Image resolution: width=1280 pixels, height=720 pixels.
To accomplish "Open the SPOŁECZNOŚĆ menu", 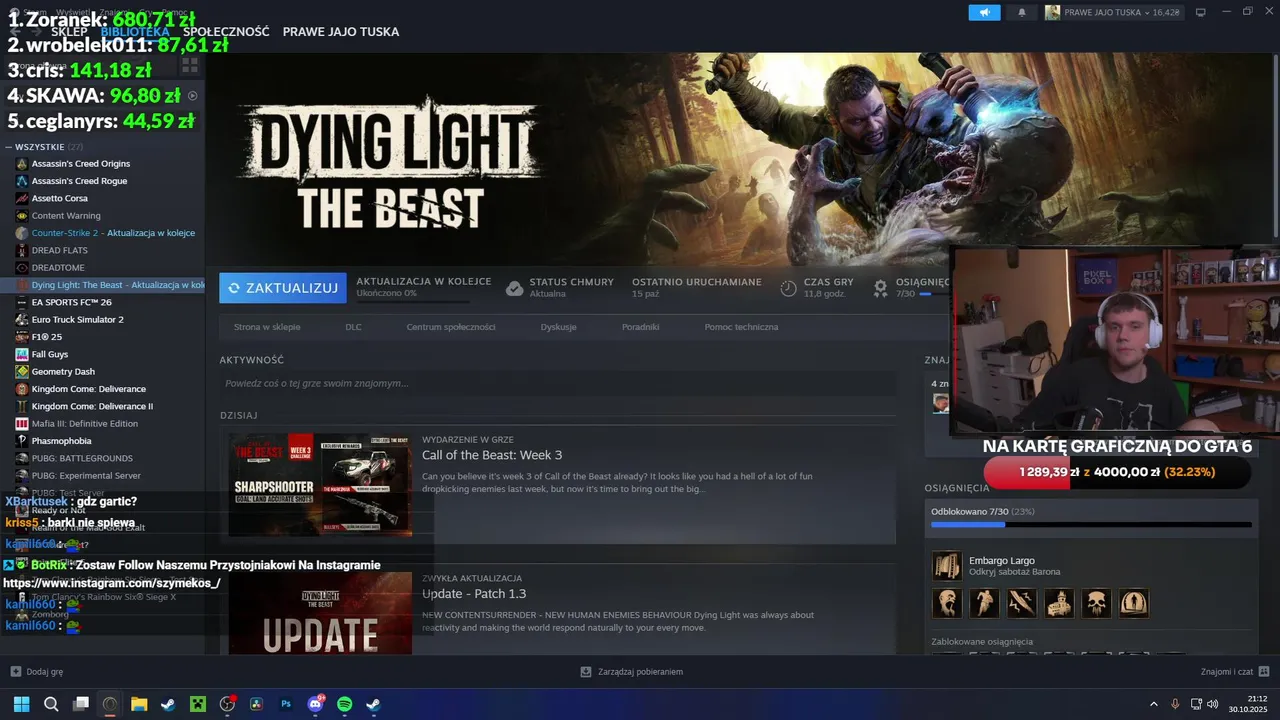I will pyautogui.click(x=226, y=32).
